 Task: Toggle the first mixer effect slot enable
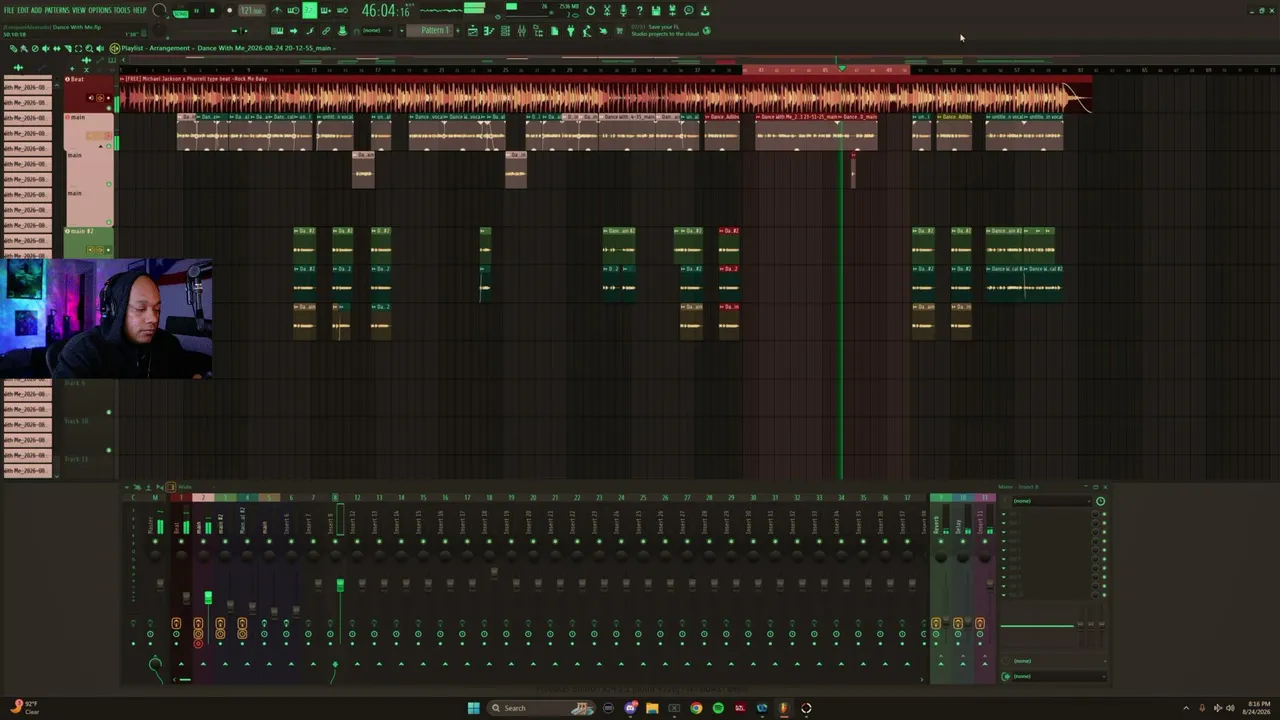1104,514
